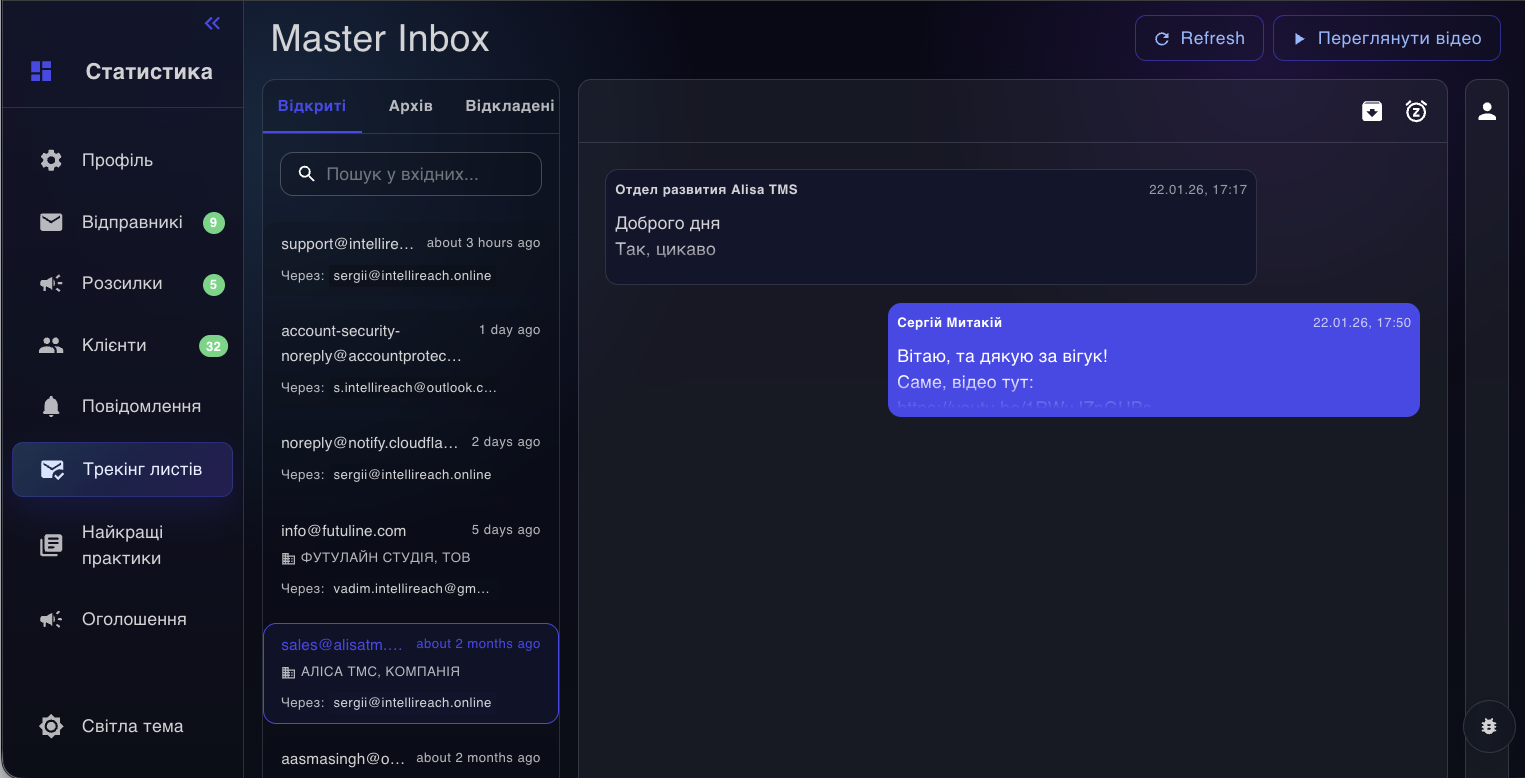The height and width of the screenshot is (778, 1525).
Task: Select the sales@alisatm… conversation
Action: [411, 673]
